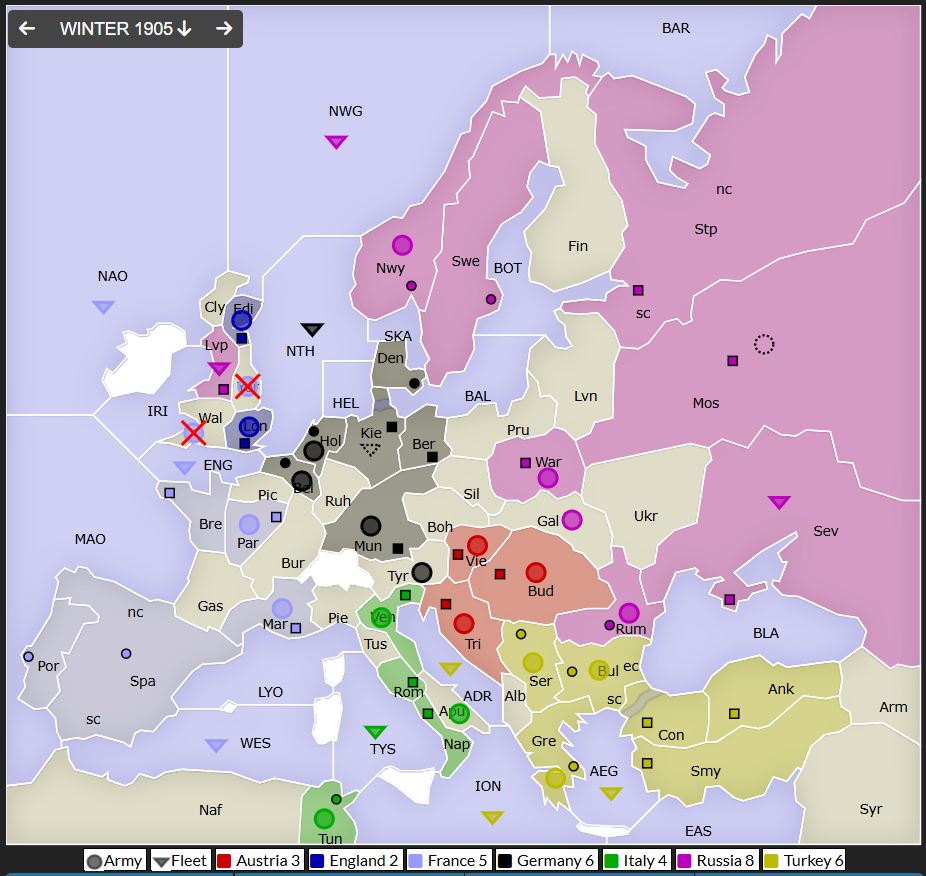Click the red X disband marker on Wales
Viewport: 926px width, 876px height.
(193, 433)
